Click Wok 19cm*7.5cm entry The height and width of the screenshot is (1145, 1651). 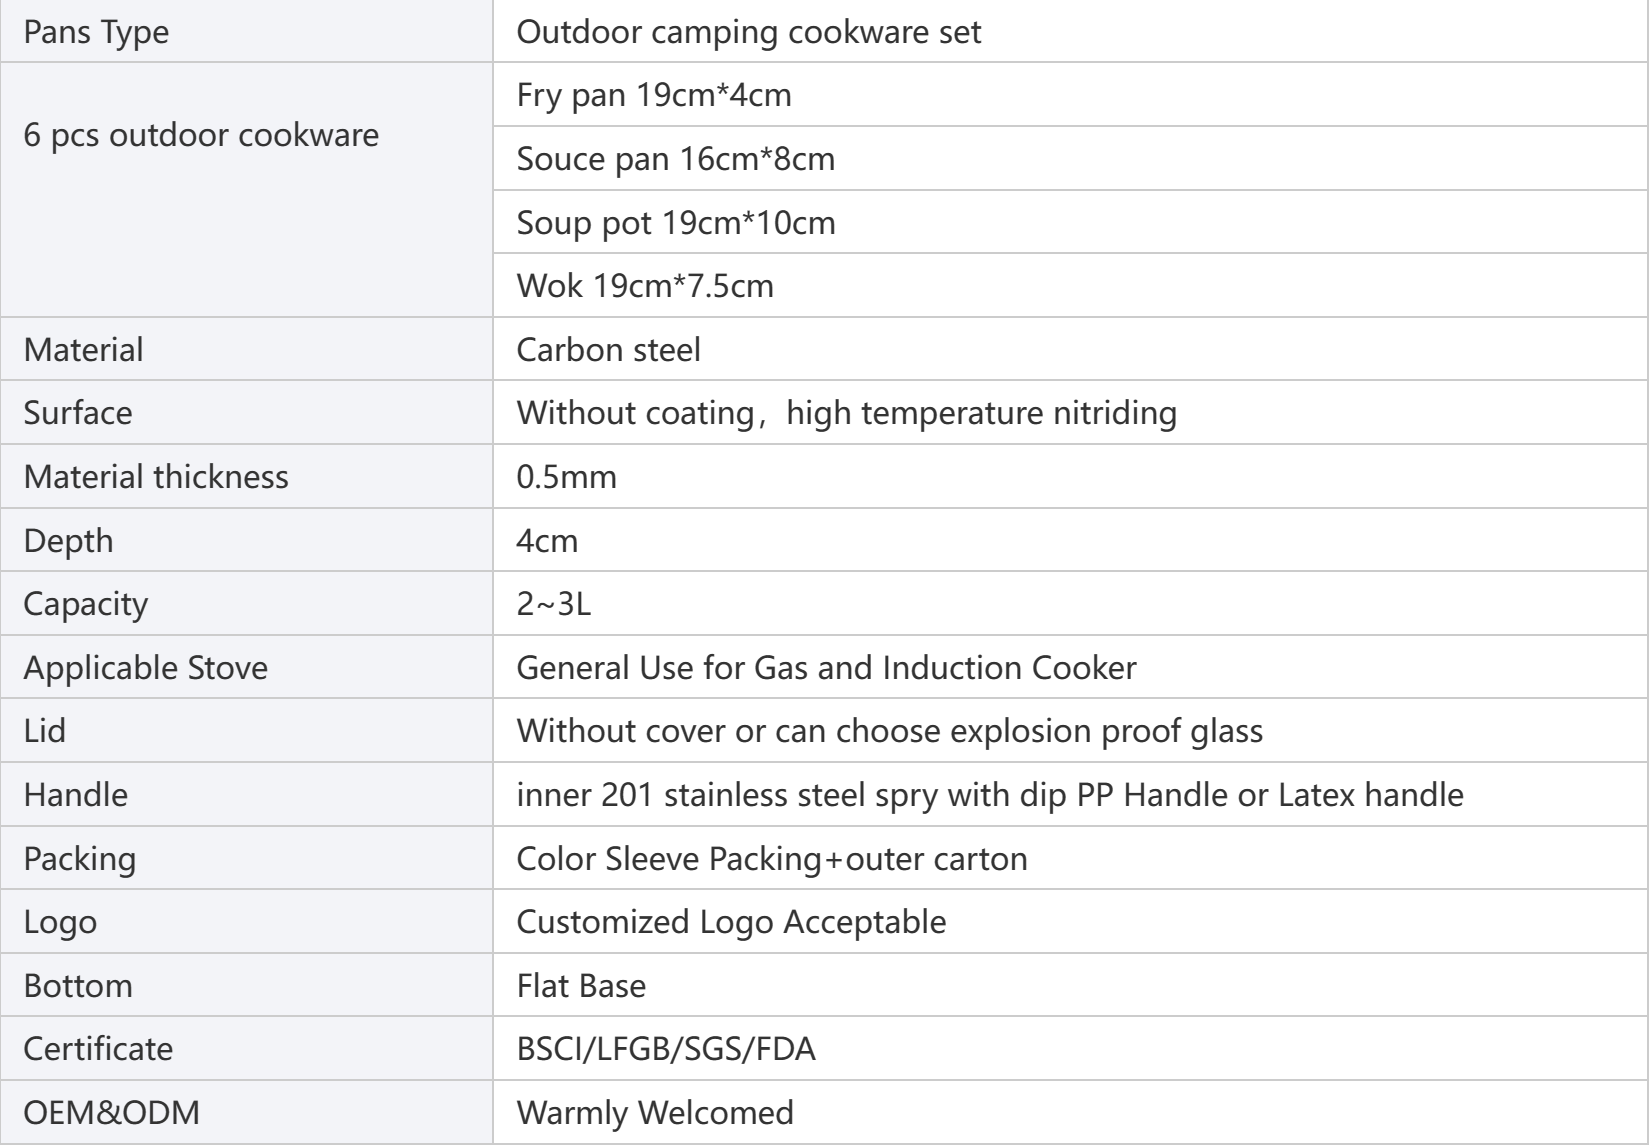point(644,287)
